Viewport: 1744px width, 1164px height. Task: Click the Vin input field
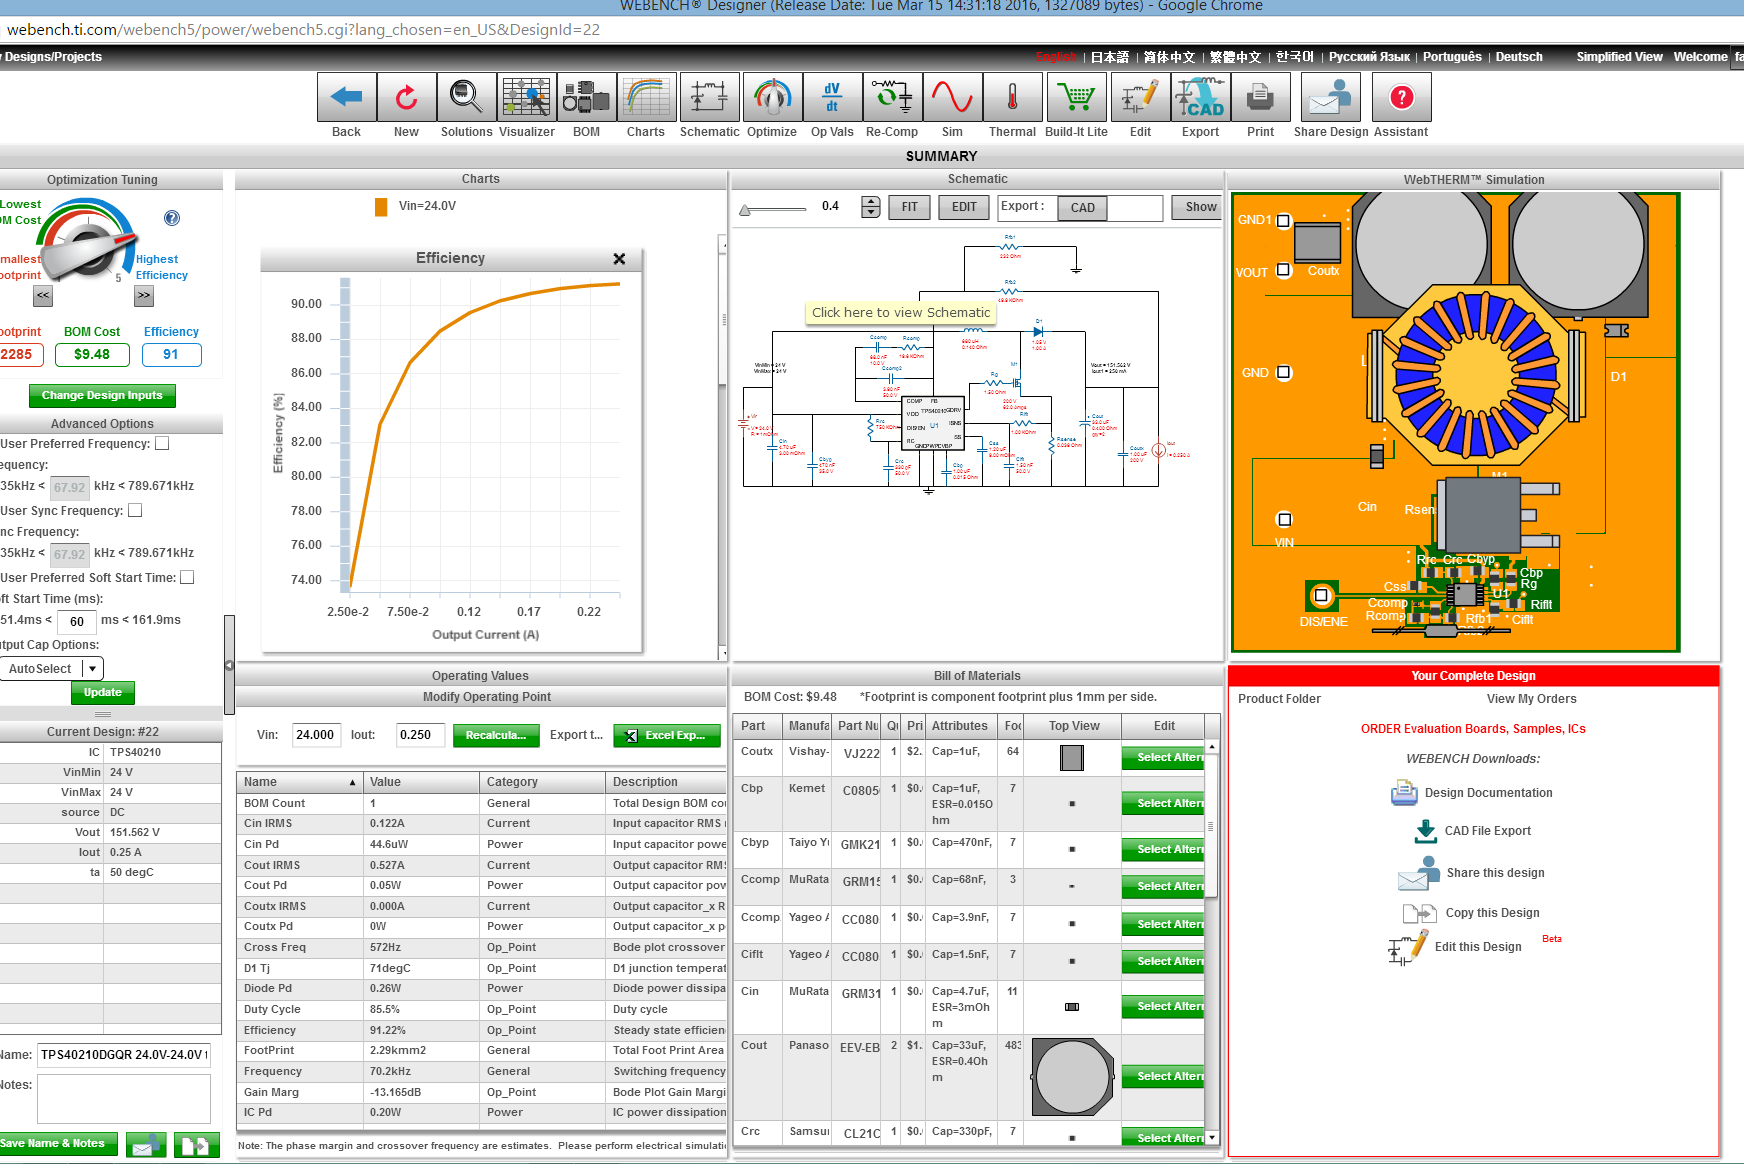coord(316,735)
